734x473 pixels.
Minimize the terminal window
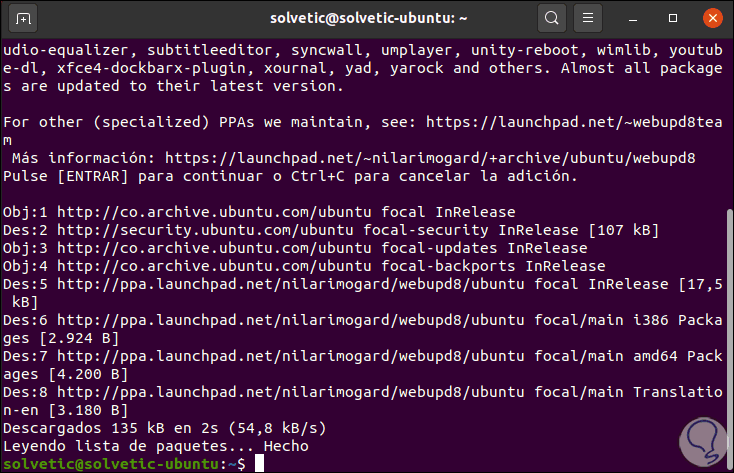pyautogui.click(x=633, y=19)
